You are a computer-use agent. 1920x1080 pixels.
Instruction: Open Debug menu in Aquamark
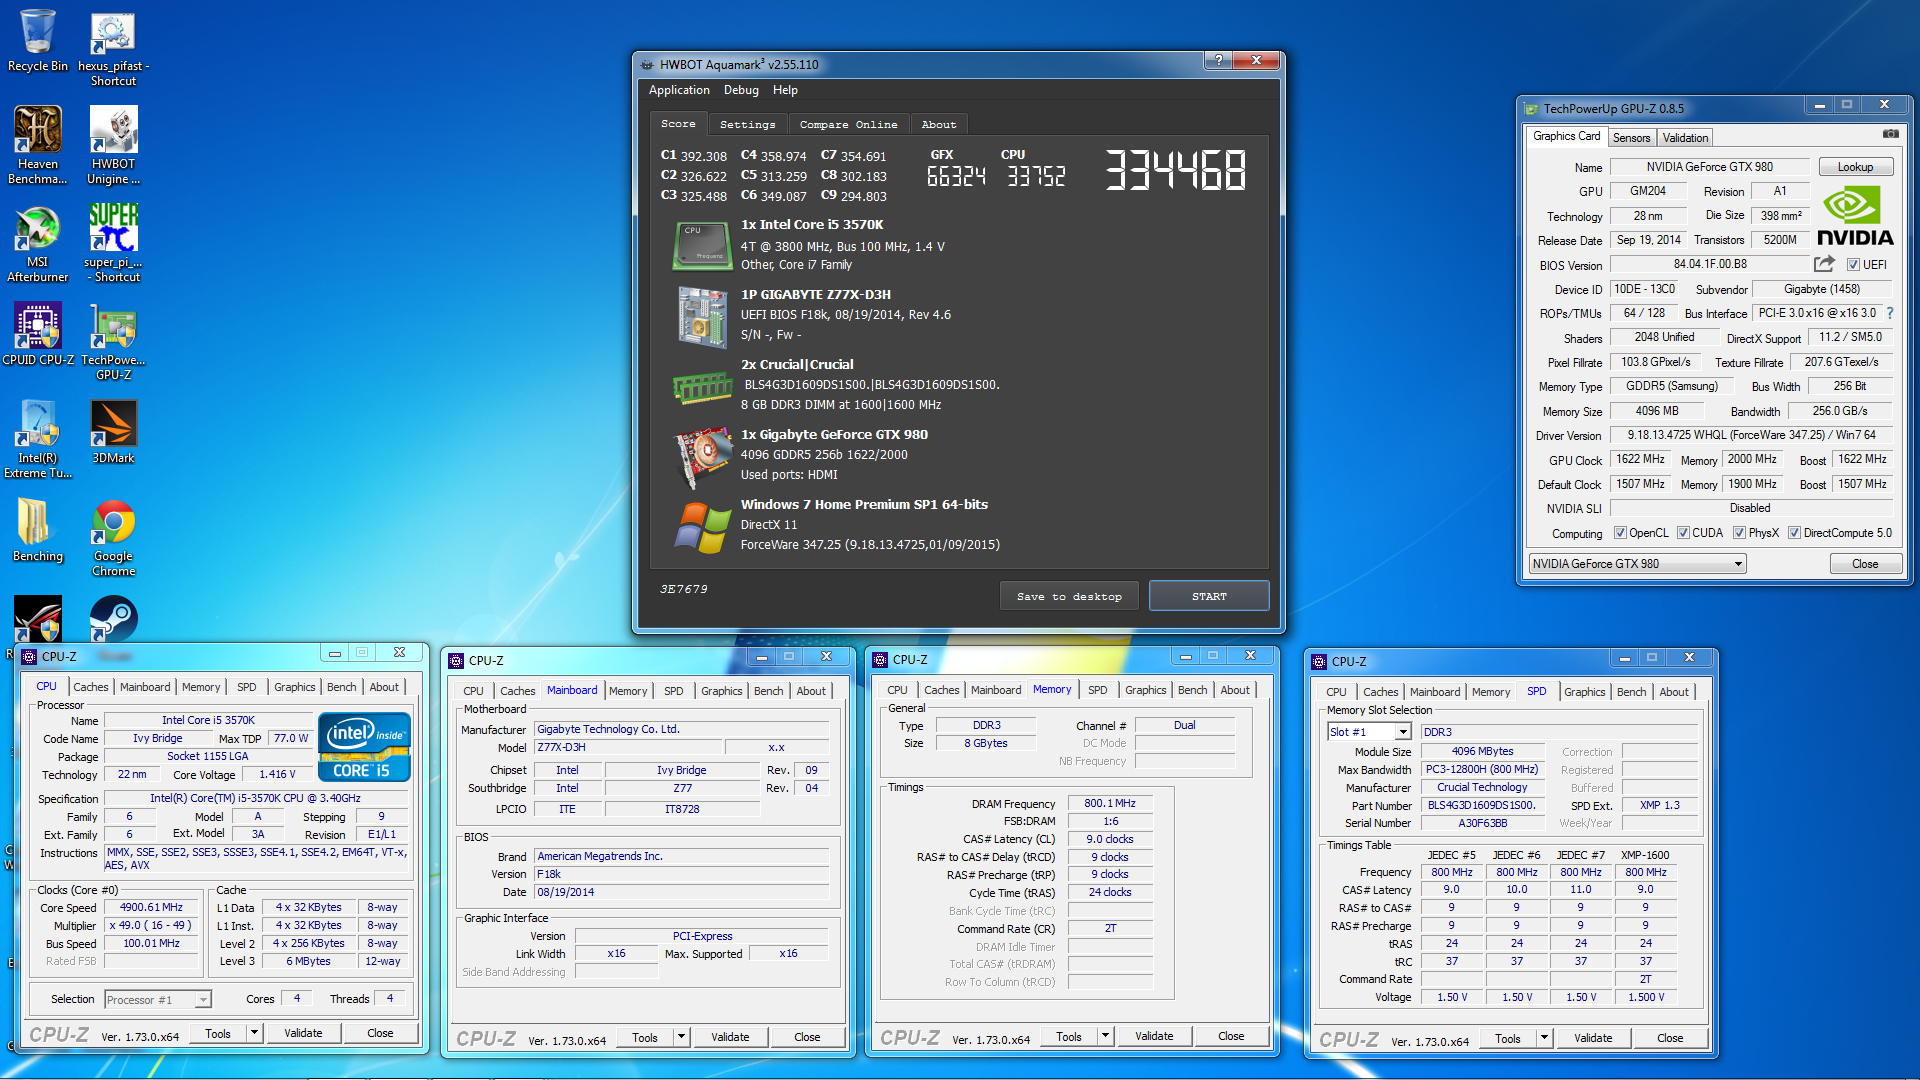point(741,90)
